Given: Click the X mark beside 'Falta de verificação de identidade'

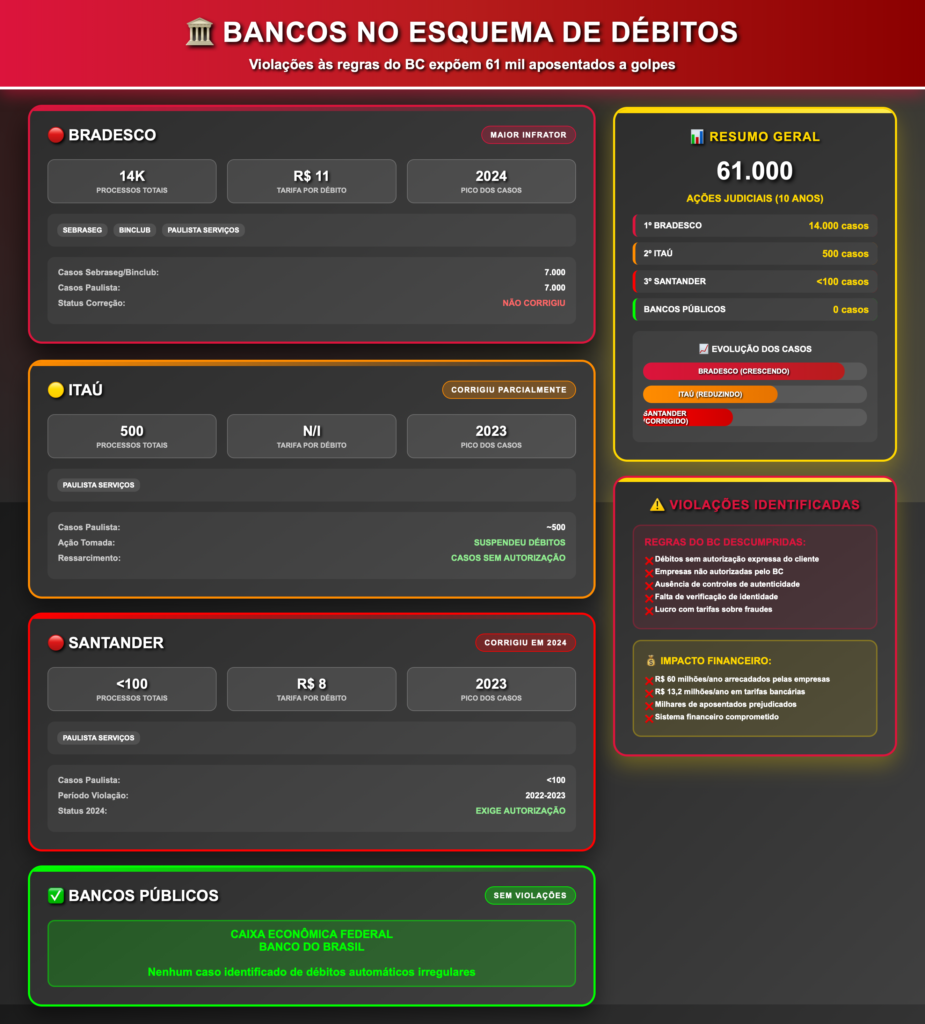Looking at the screenshot, I should tap(649, 598).
